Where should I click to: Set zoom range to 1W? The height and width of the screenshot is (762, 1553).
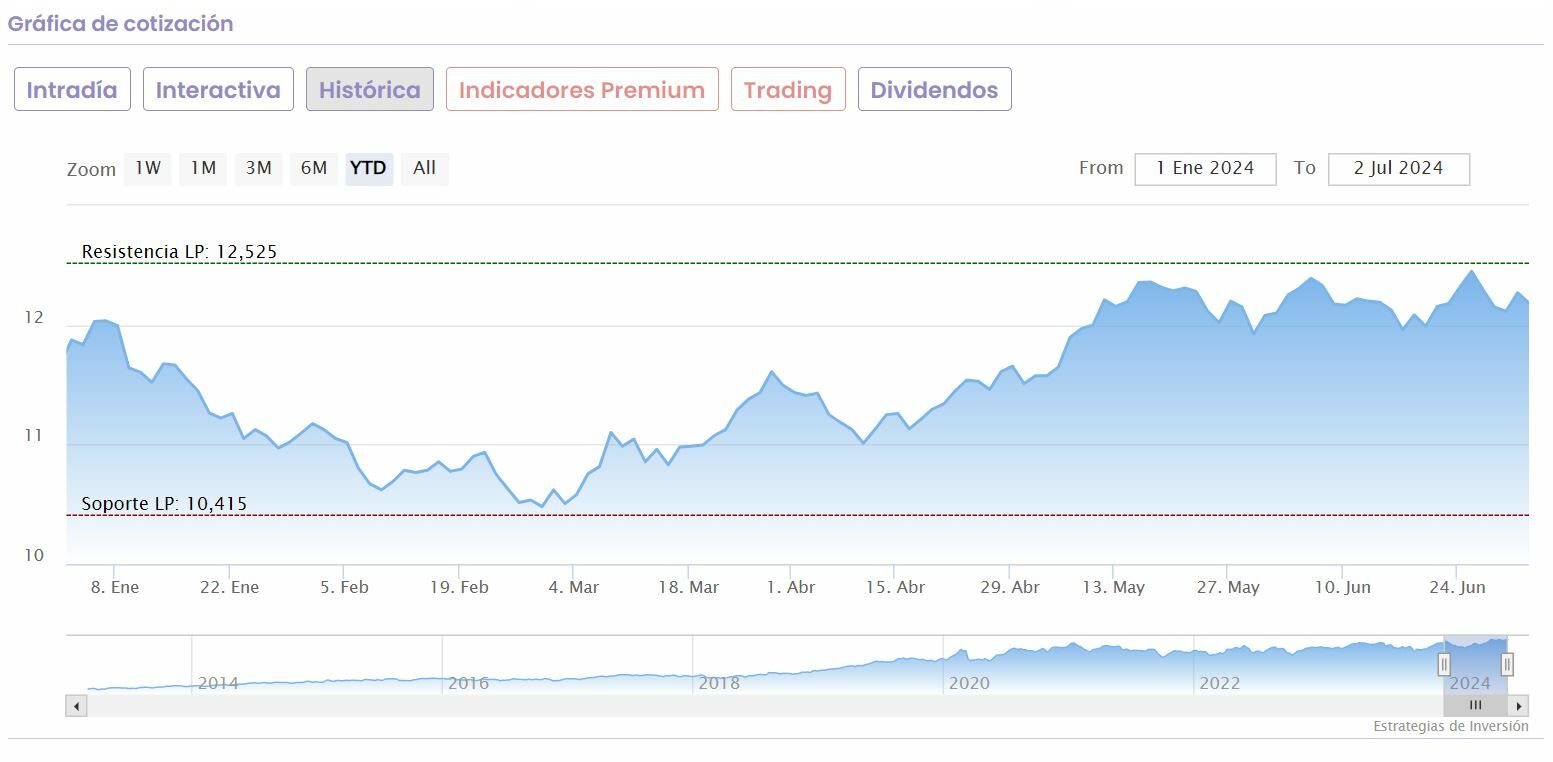coord(148,168)
